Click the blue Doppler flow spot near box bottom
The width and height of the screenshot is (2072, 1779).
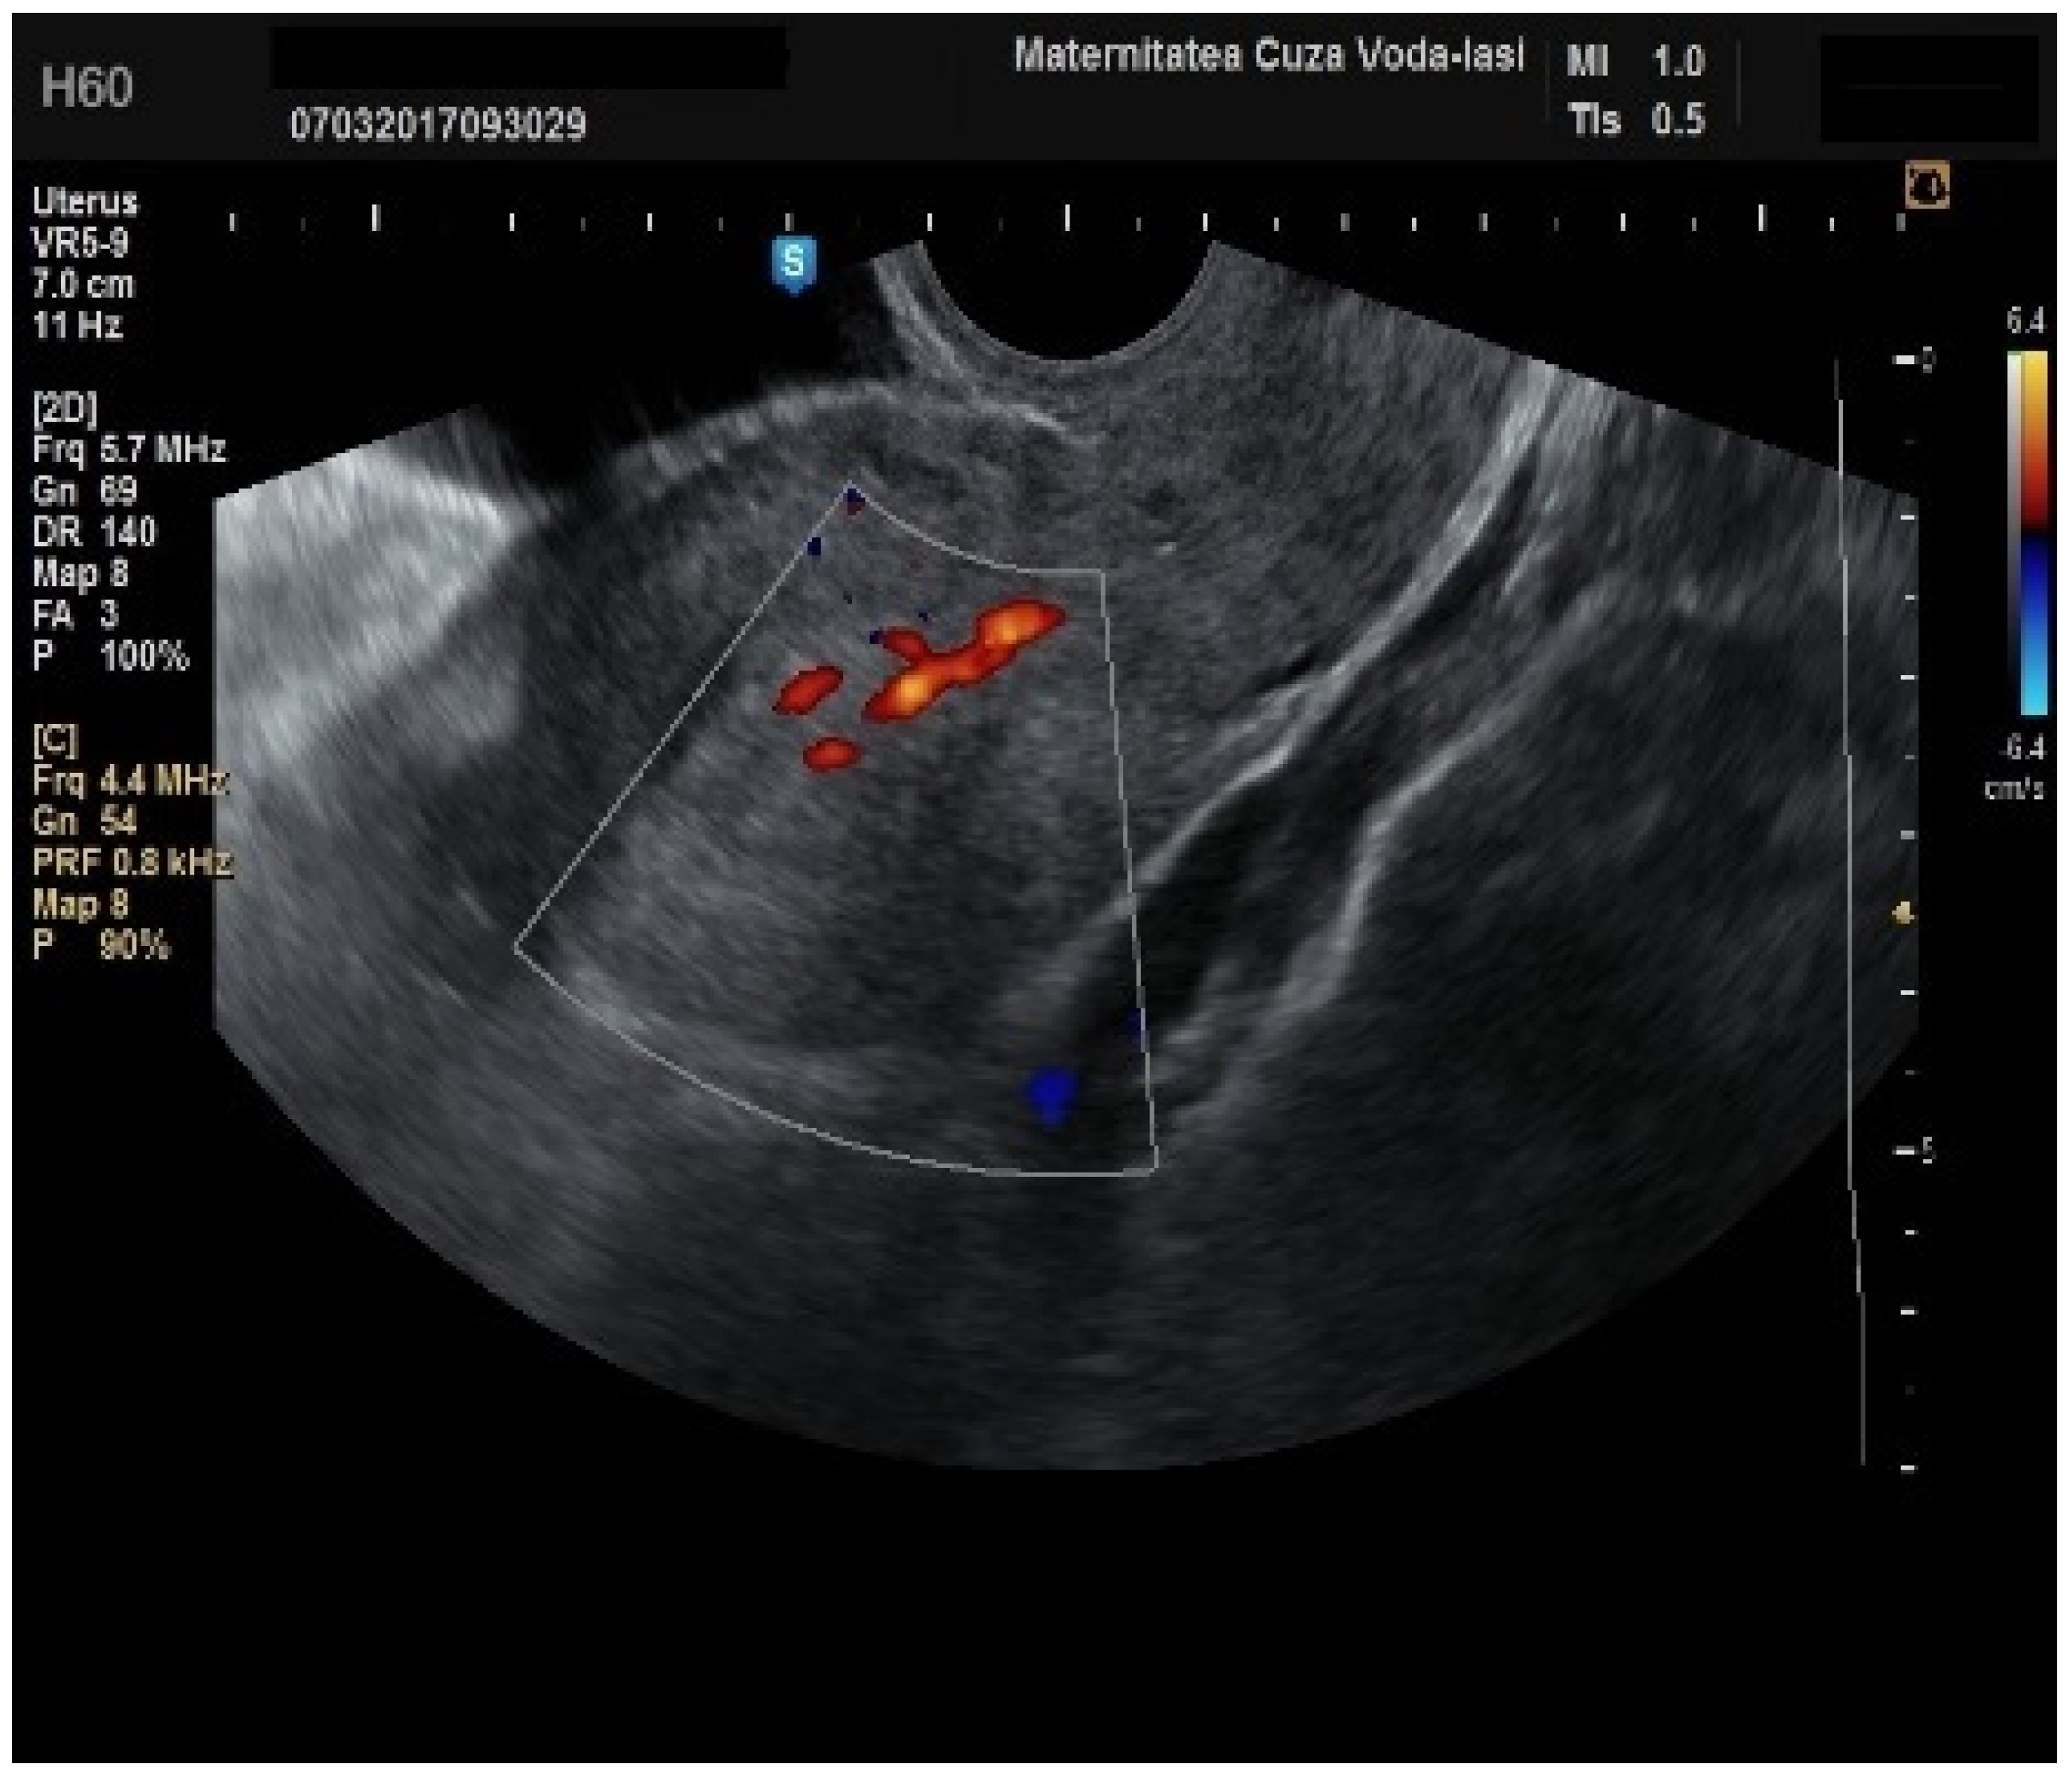[1052, 1090]
